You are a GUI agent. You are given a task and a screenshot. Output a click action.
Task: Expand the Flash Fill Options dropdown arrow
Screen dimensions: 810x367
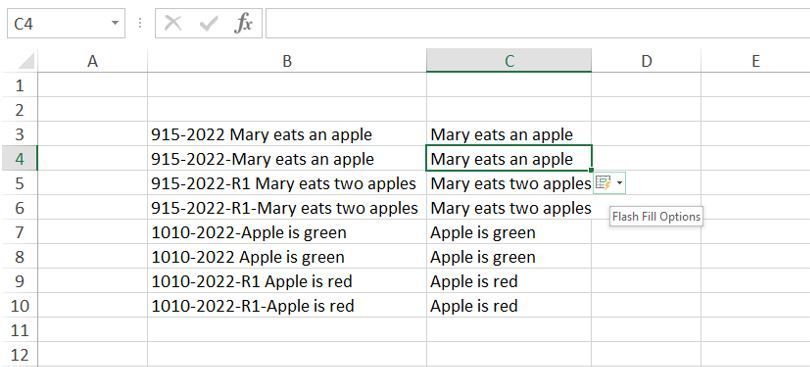tap(619, 183)
